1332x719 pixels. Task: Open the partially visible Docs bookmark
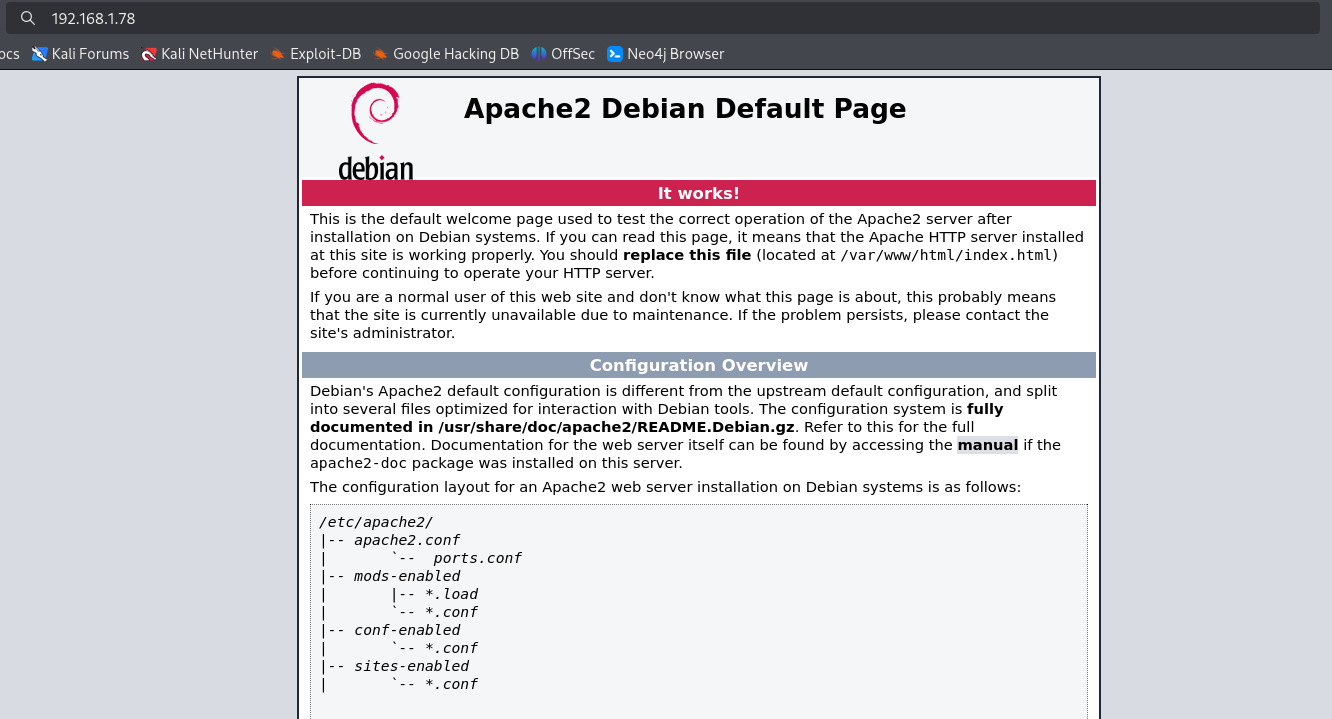pyautogui.click(x=9, y=54)
